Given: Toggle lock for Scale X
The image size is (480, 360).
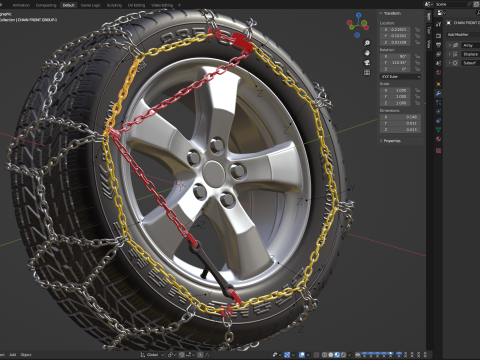Looking at the screenshot, I should click(x=417, y=90).
